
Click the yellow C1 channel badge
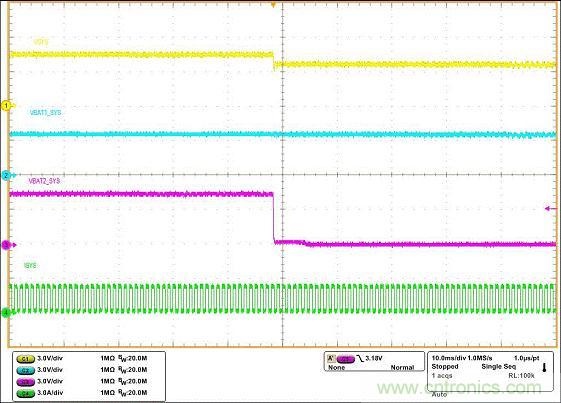pyautogui.click(x=26, y=358)
